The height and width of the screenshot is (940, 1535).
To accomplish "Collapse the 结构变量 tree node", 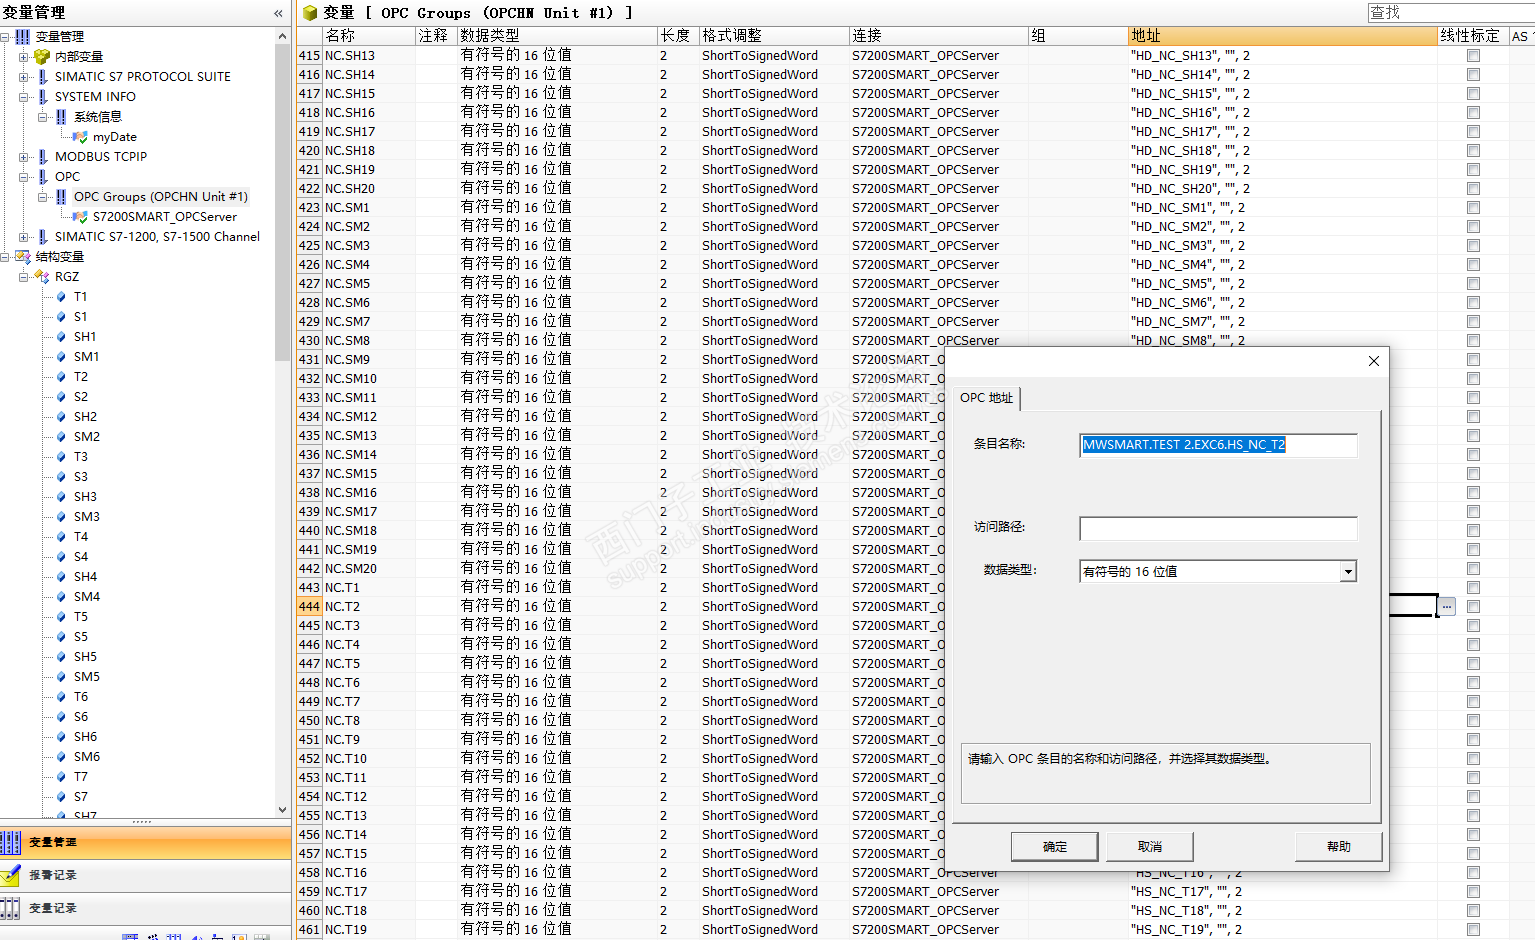I will (5, 256).
